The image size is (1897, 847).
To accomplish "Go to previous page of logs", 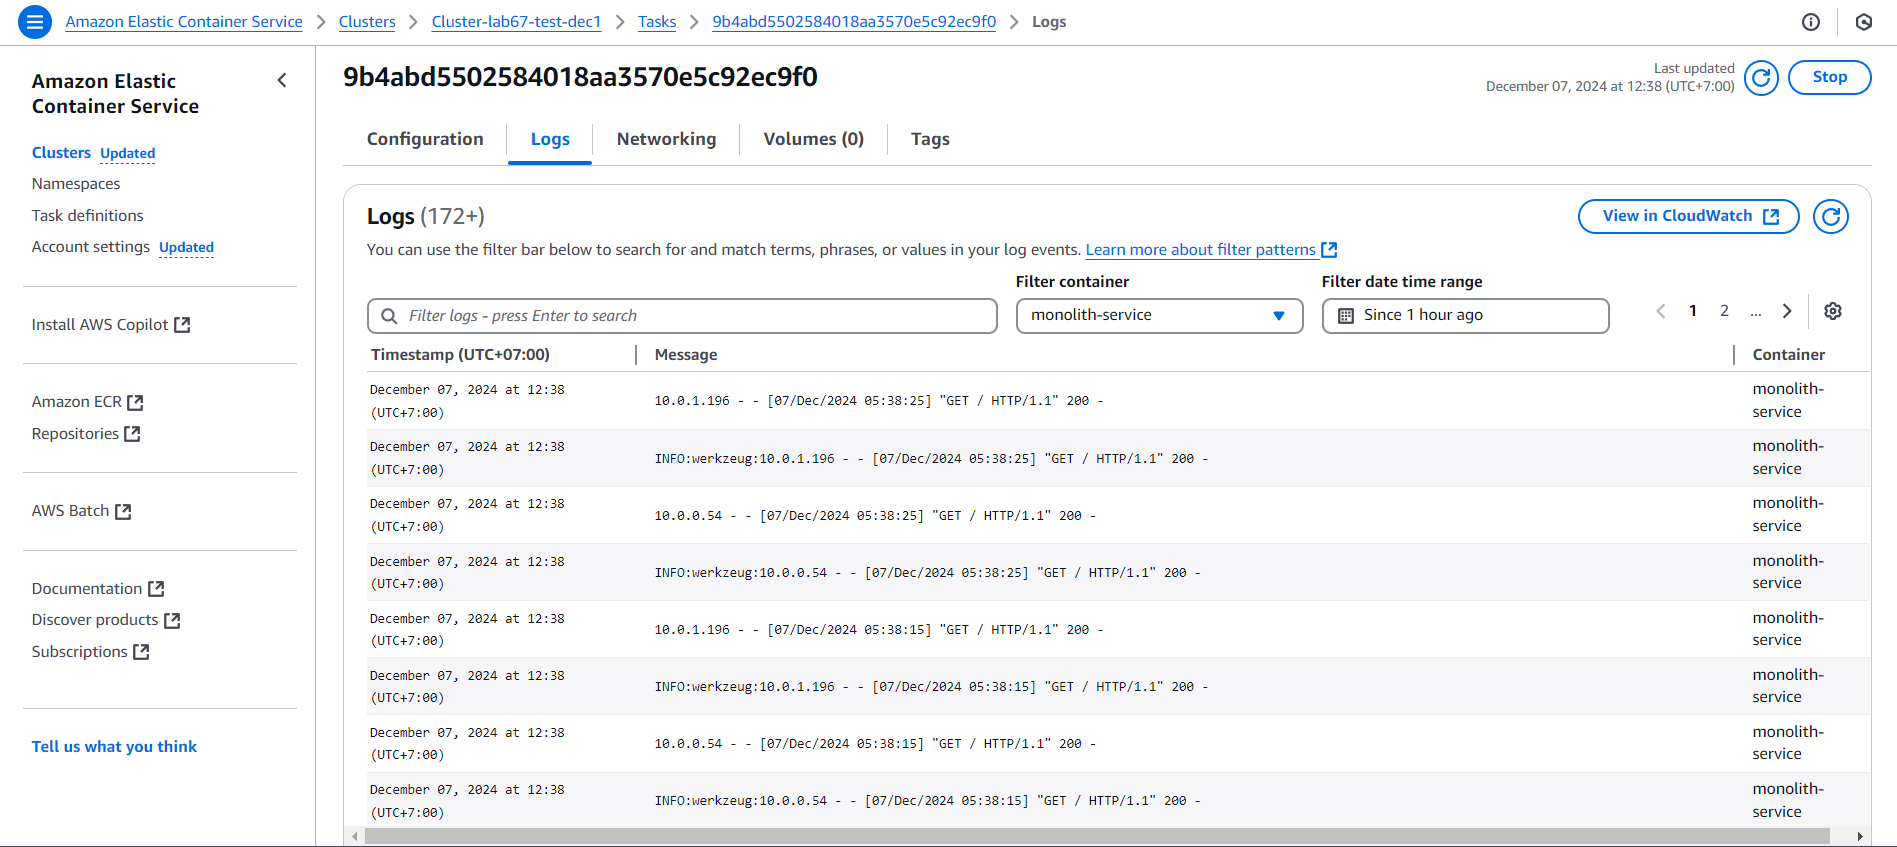I will 1661,311.
